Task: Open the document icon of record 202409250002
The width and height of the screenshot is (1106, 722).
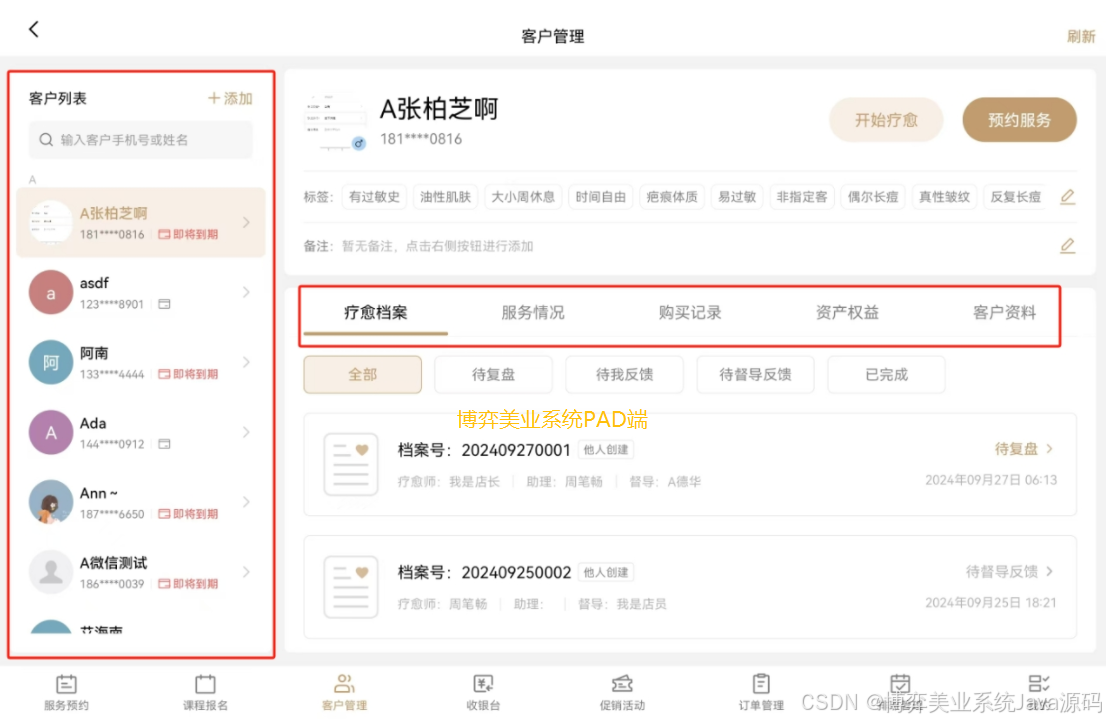Action: [351, 587]
